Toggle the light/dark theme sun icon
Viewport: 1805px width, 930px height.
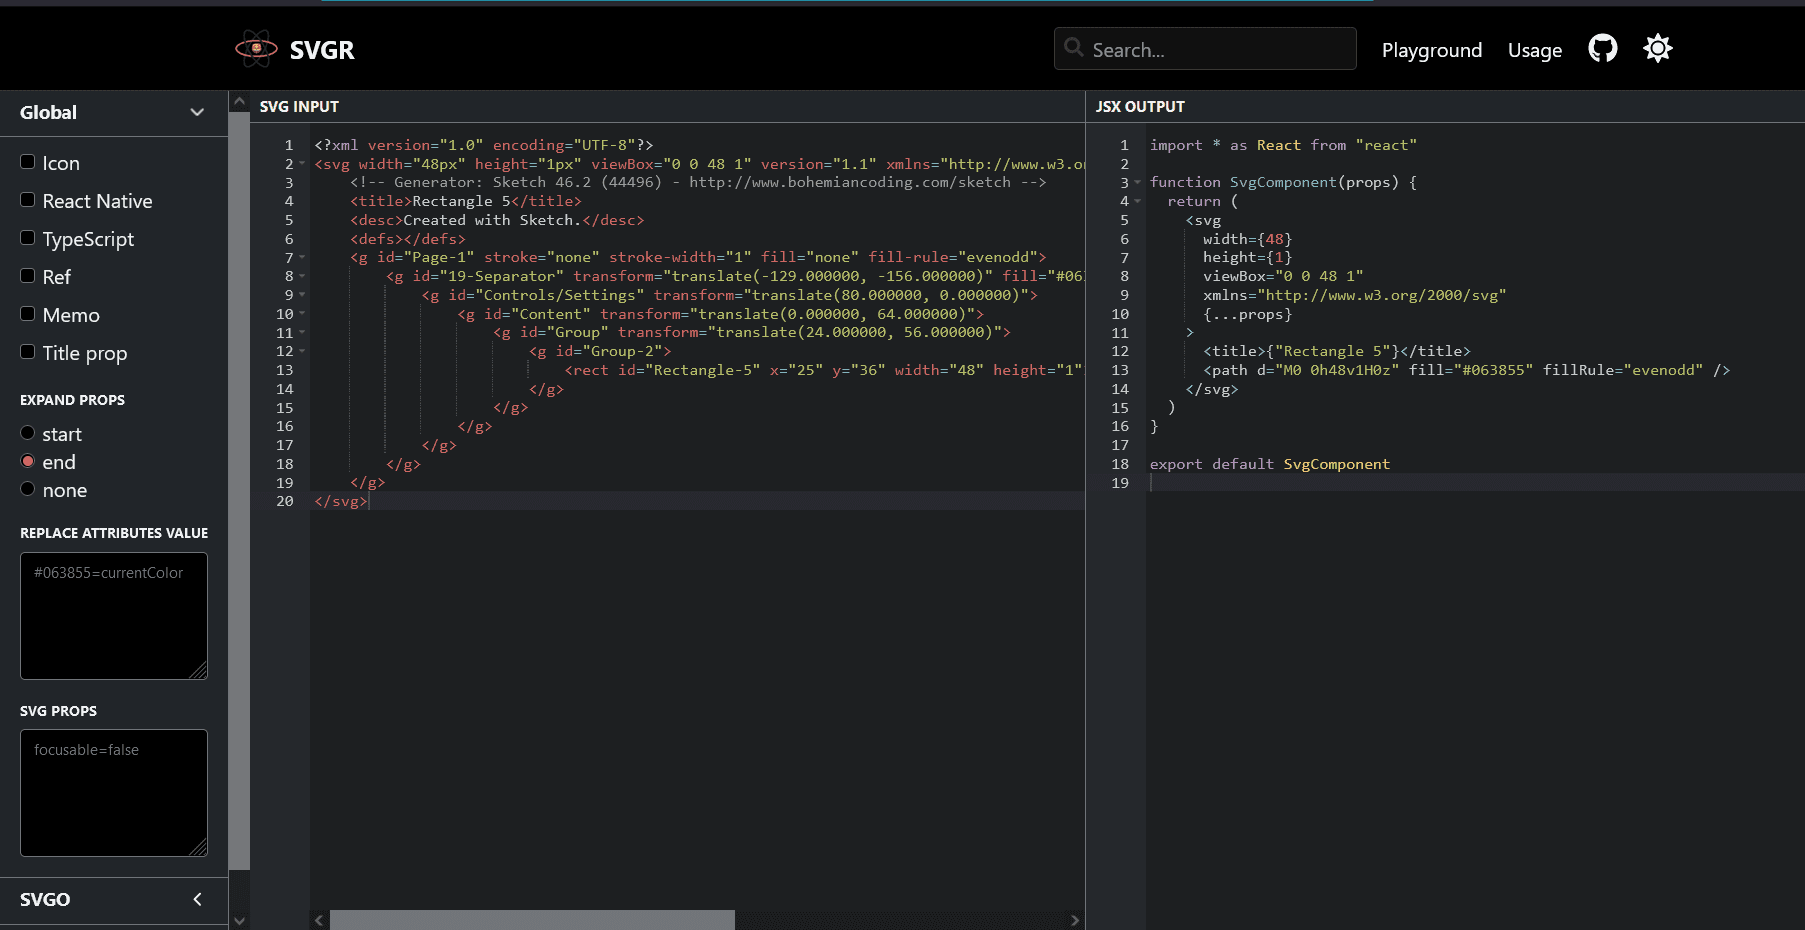pyautogui.click(x=1657, y=49)
